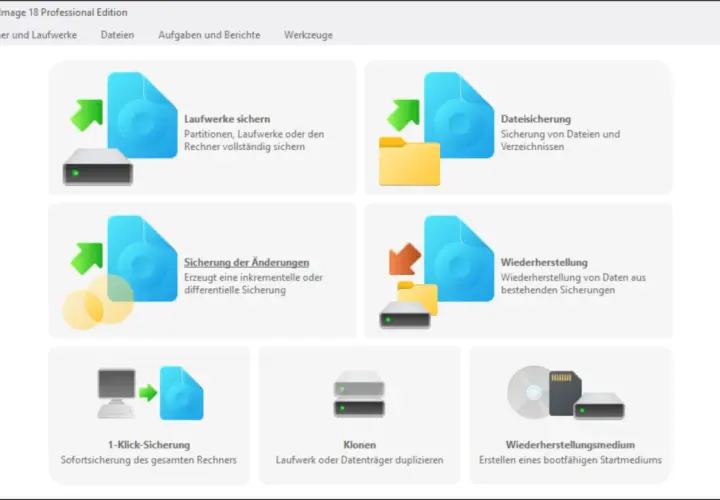Select the Dateisicherung title

click(536, 119)
